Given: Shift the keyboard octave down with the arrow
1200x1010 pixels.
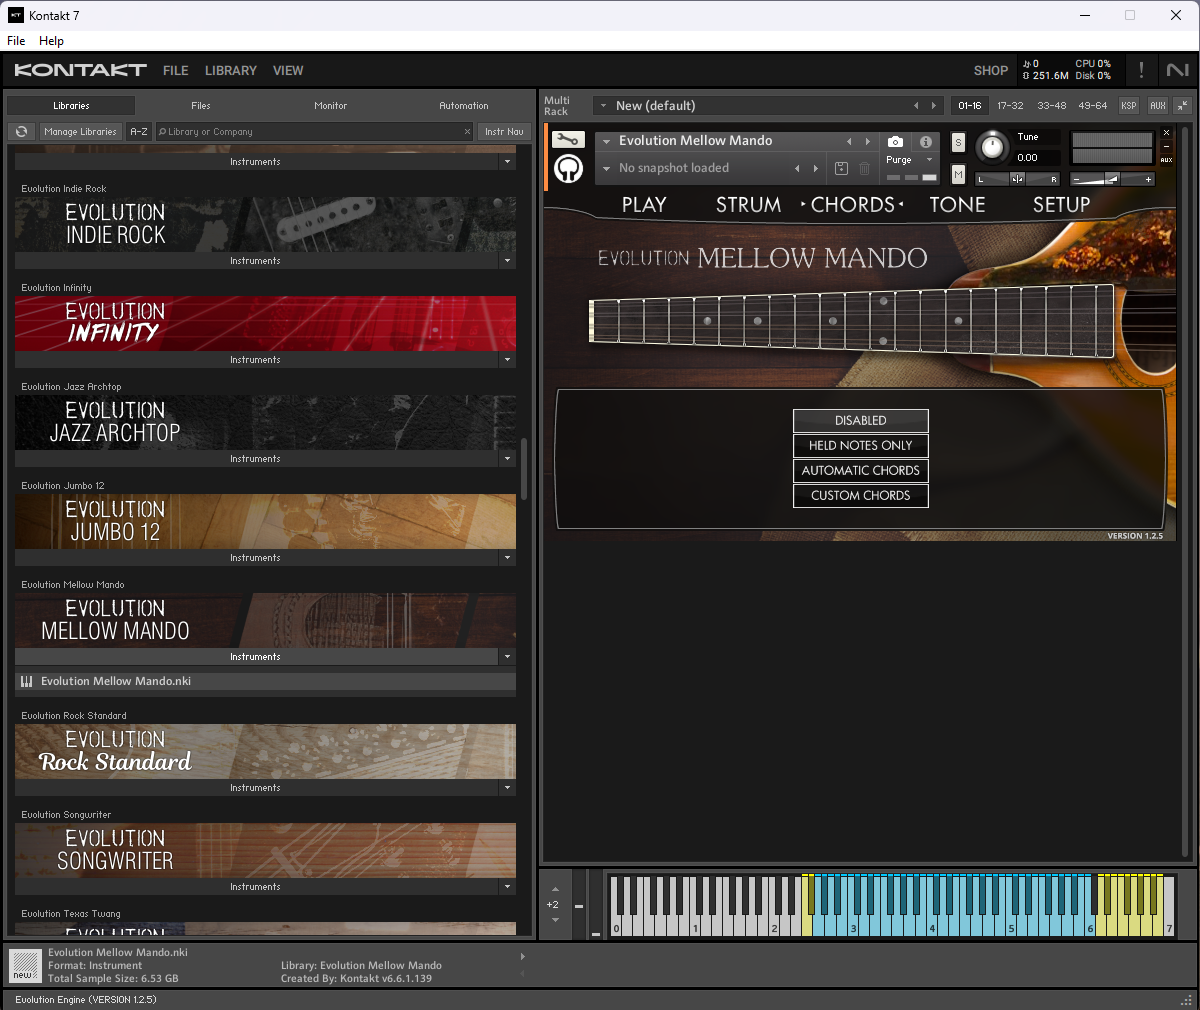Looking at the screenshot, I should (x=555, y=919).
